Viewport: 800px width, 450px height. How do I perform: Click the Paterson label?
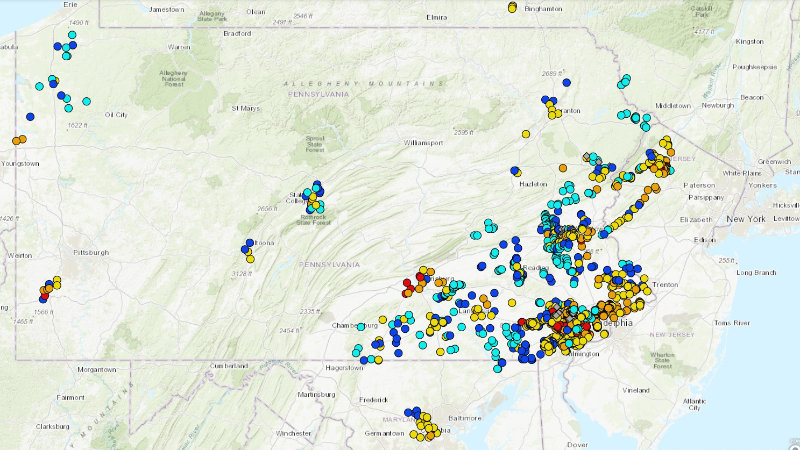[699, 185]
